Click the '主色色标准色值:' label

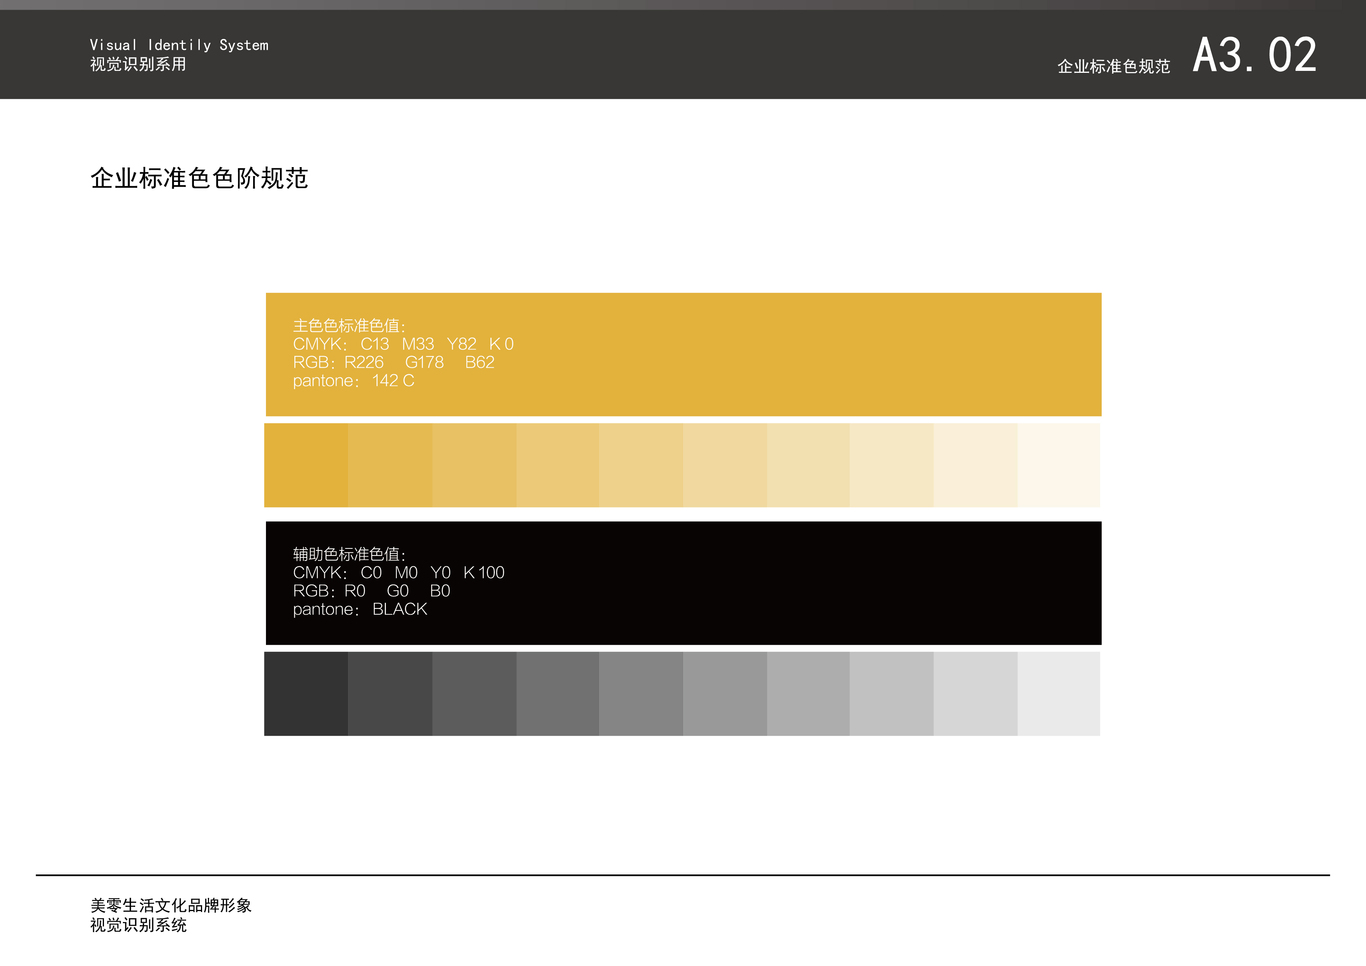(x=350, y=326)
